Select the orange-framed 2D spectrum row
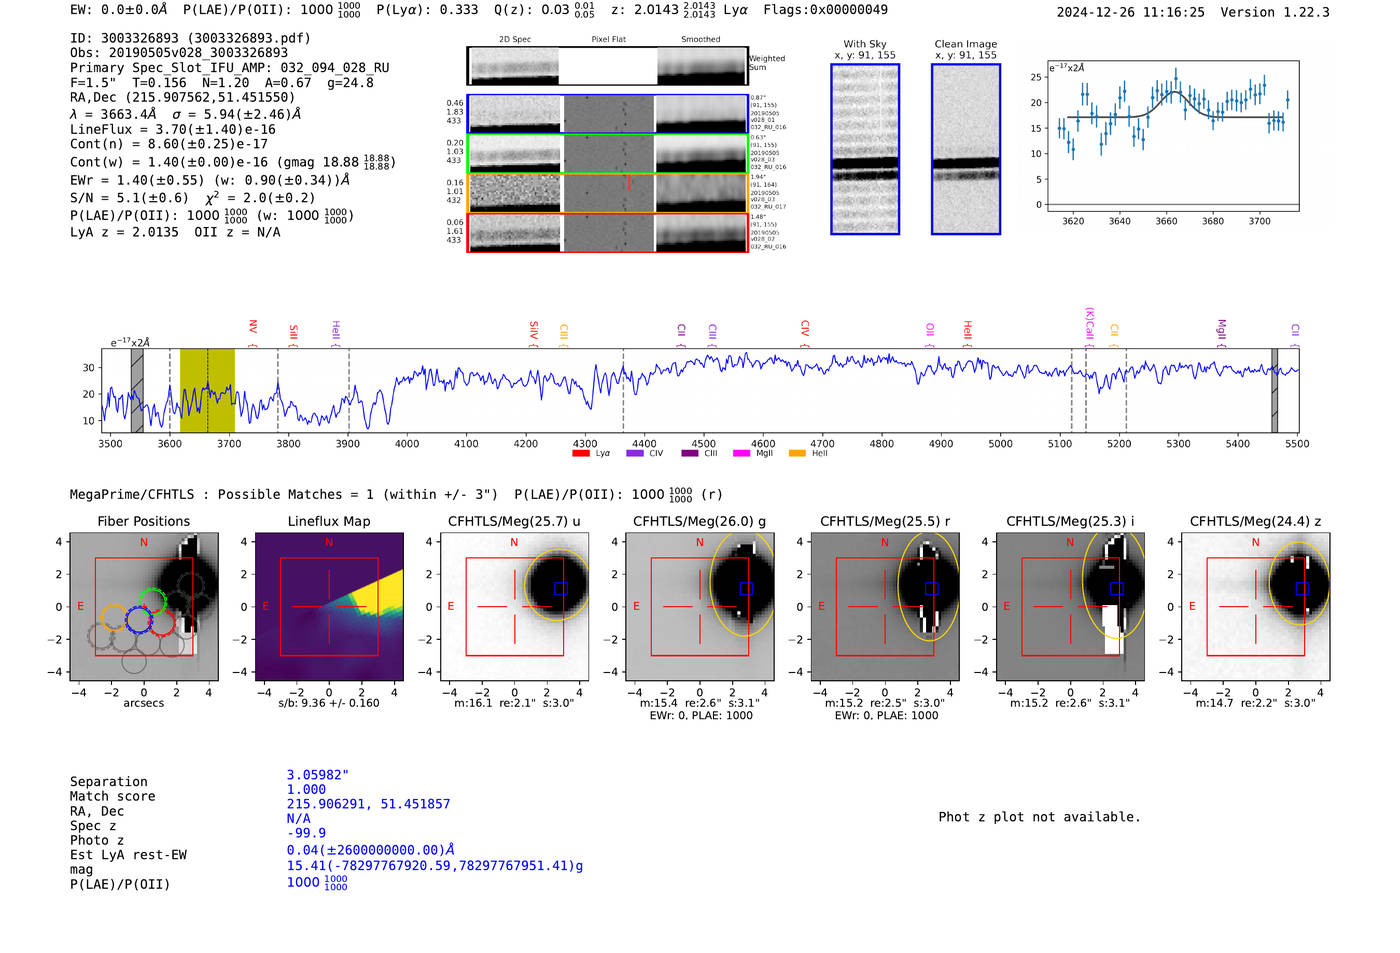This screenshot has width=1400, height=953. click(608, 193)
